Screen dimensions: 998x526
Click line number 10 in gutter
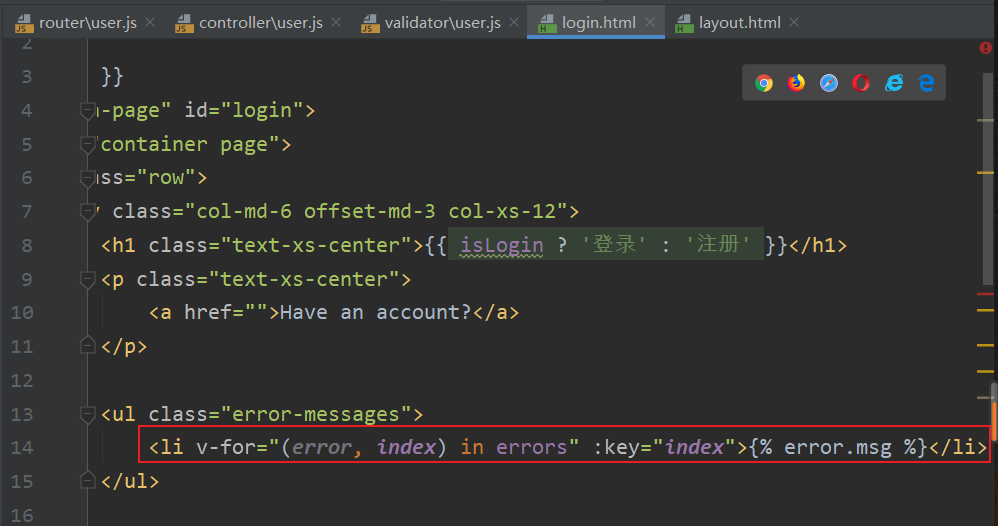[22, 313]
